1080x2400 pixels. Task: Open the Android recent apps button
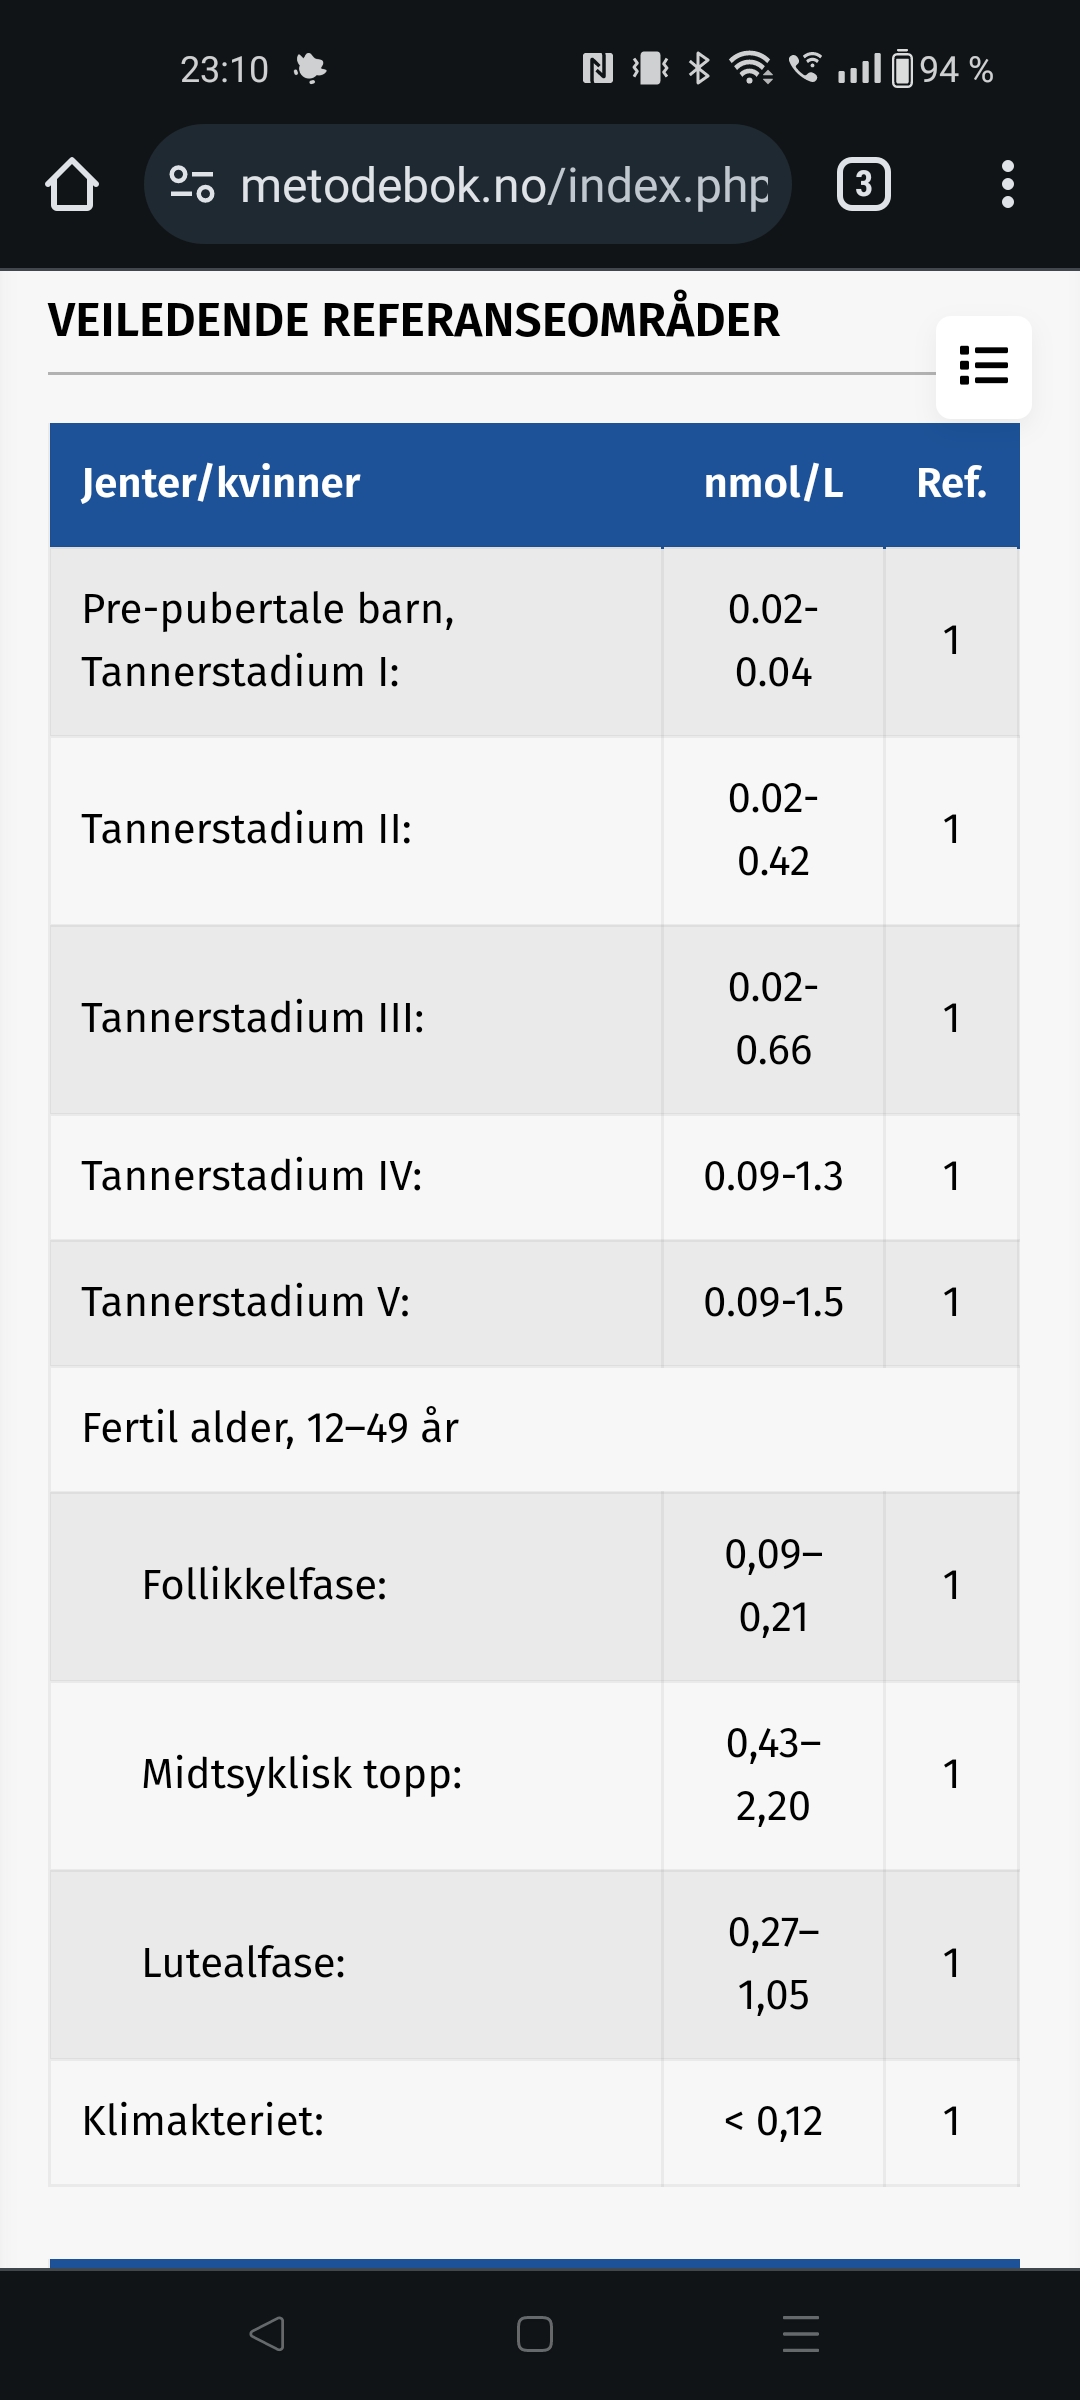(x=801, y=2334)
